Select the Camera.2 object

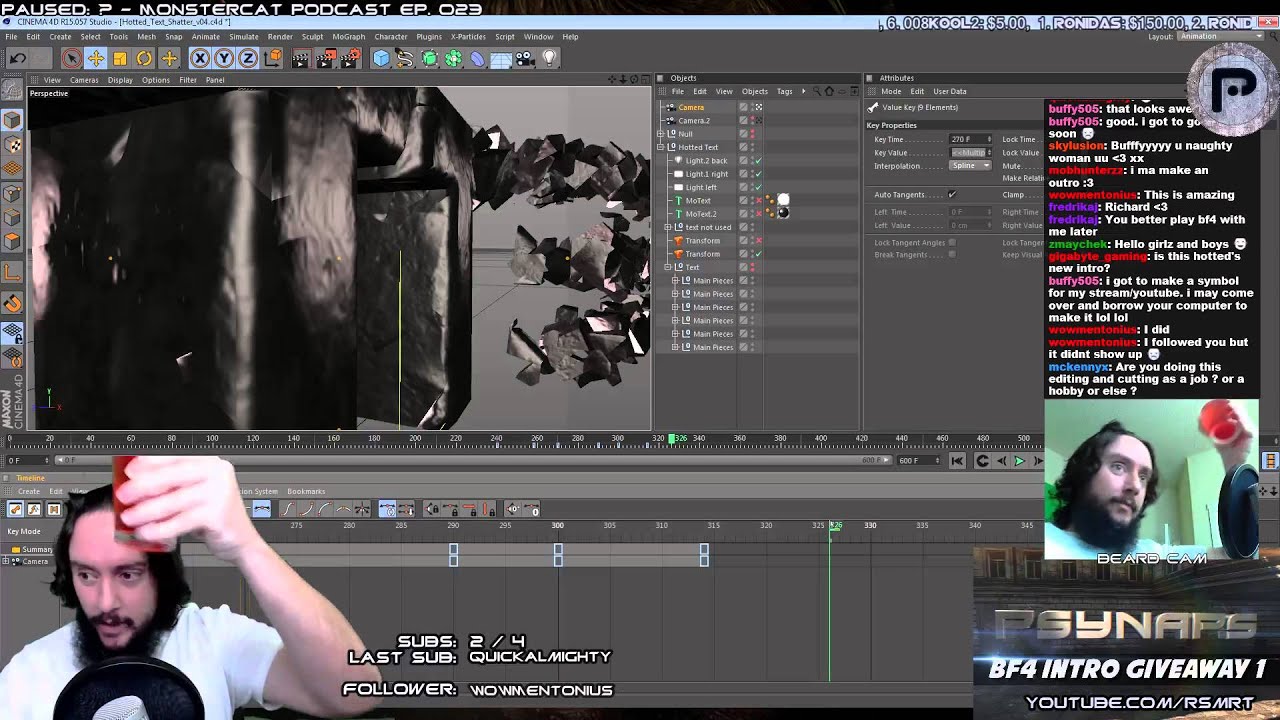694,120
